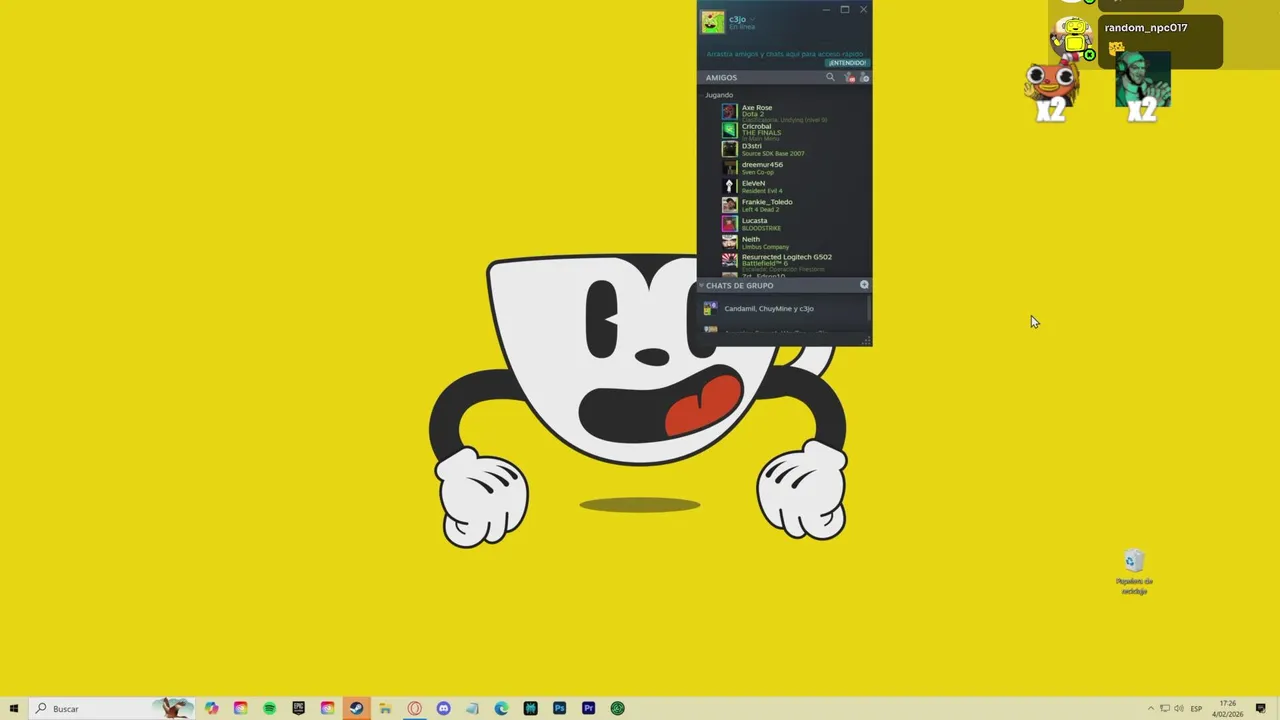Open status dropdown next to c3jo name
This screenshot has width=1280, height=720.
[753, 20]
